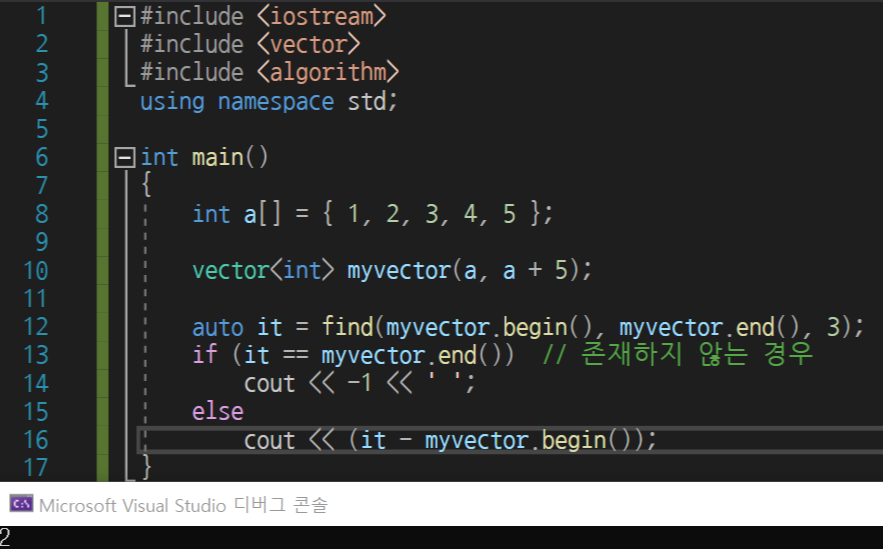Click 'myvector.begin()' on line 12
Image resolution: width=883 pixels, height=549 pixels.
coord(489,327)
